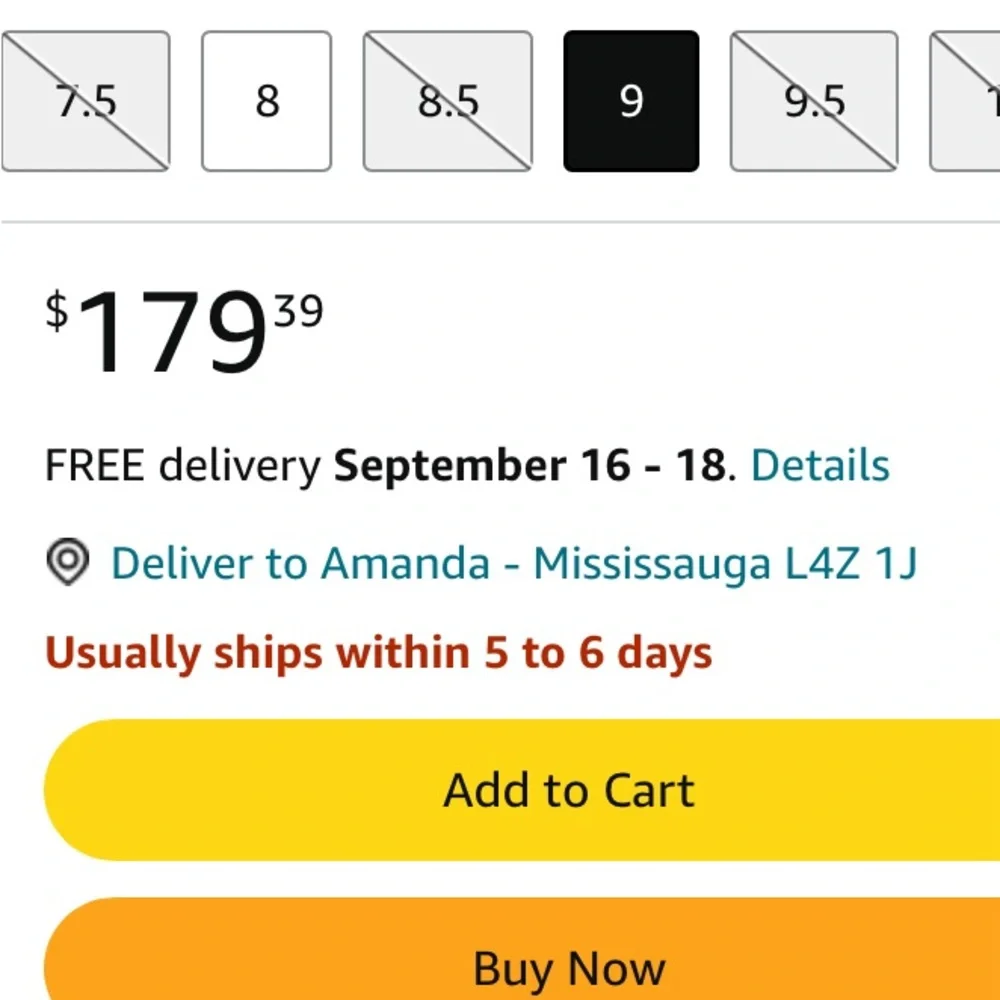Viewport: 1000px width, 1000px height.
Task: Click the September 16 - 18 delivery date
Action: [528, 466]
